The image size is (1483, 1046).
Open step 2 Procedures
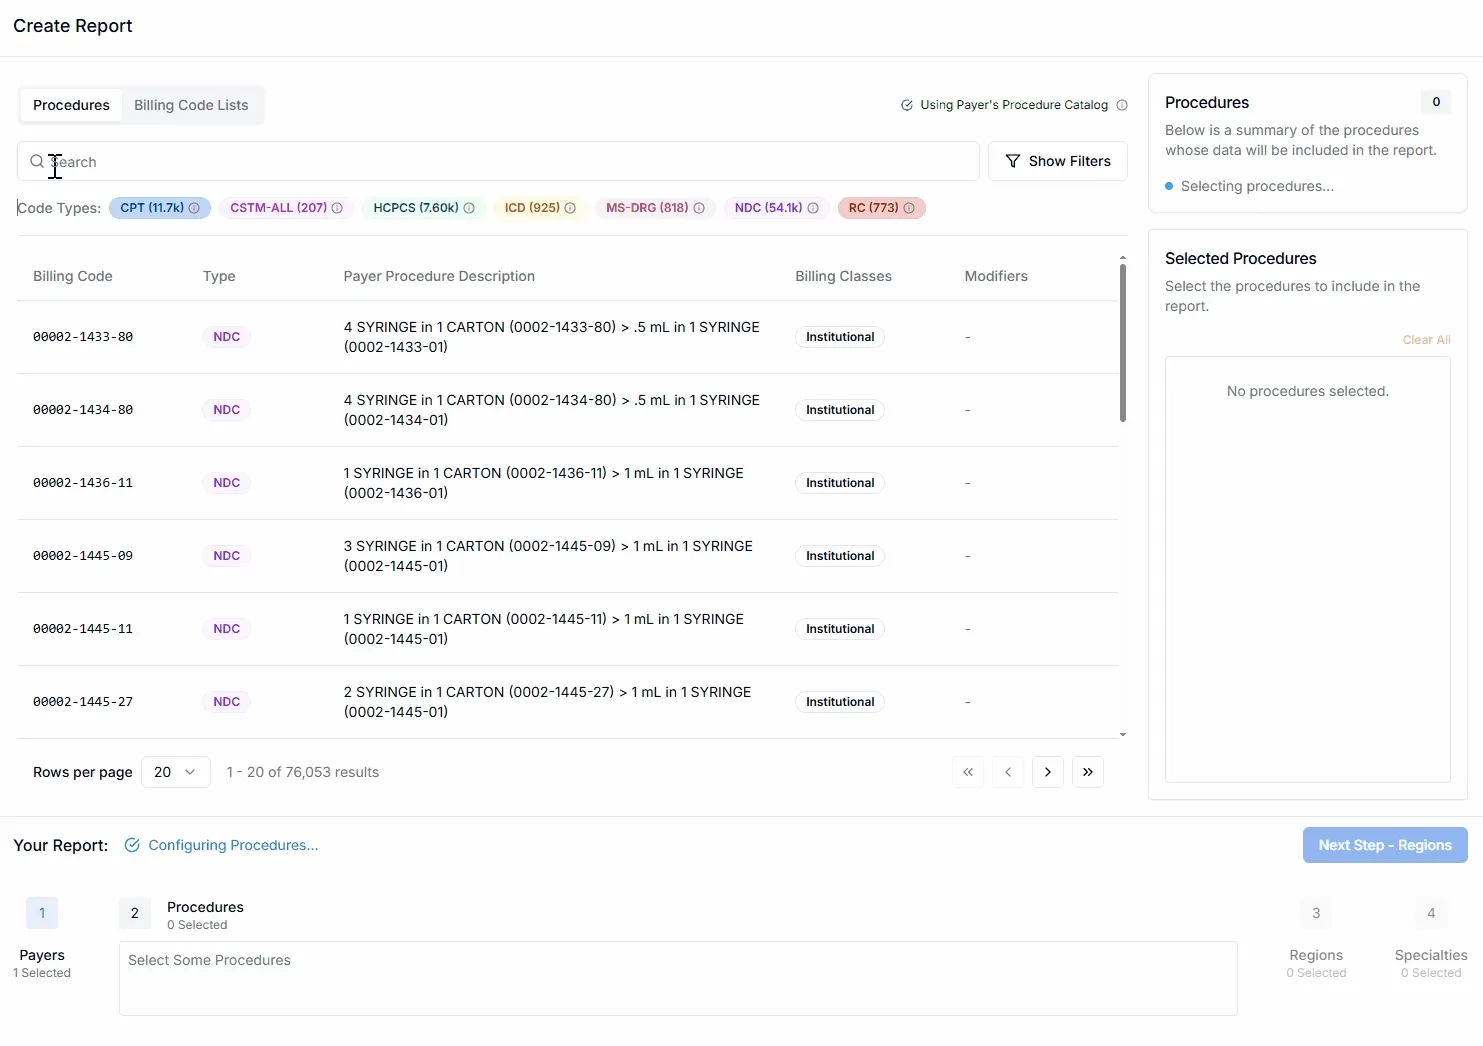(x=135, y=913)
